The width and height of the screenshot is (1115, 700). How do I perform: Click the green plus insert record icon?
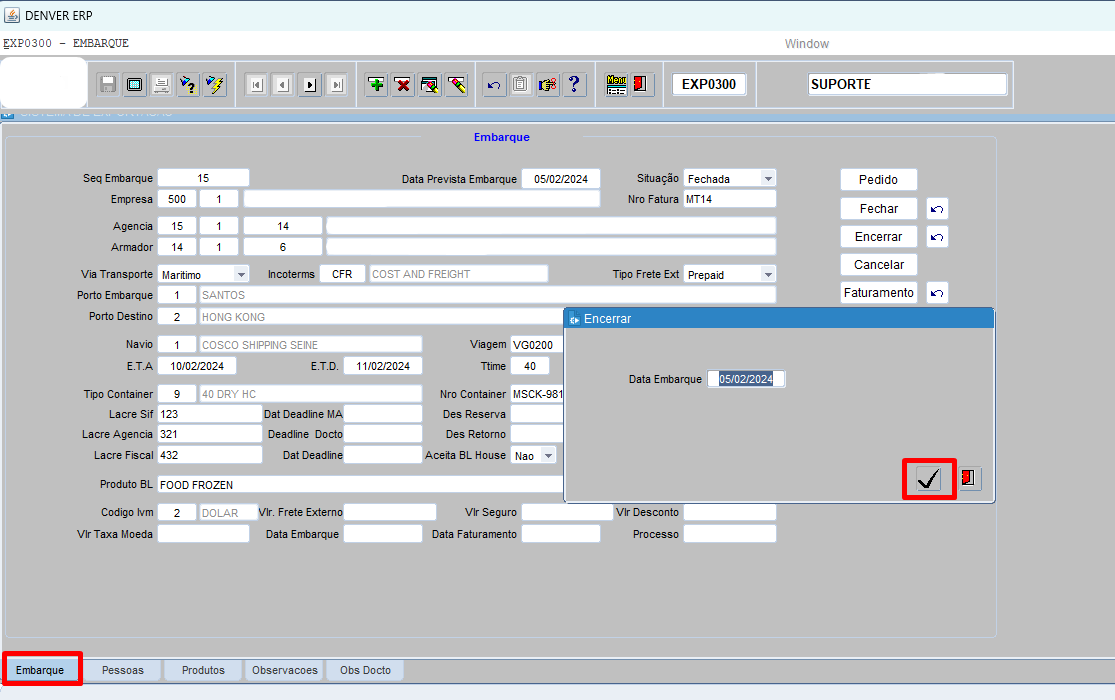click(377, 85)
